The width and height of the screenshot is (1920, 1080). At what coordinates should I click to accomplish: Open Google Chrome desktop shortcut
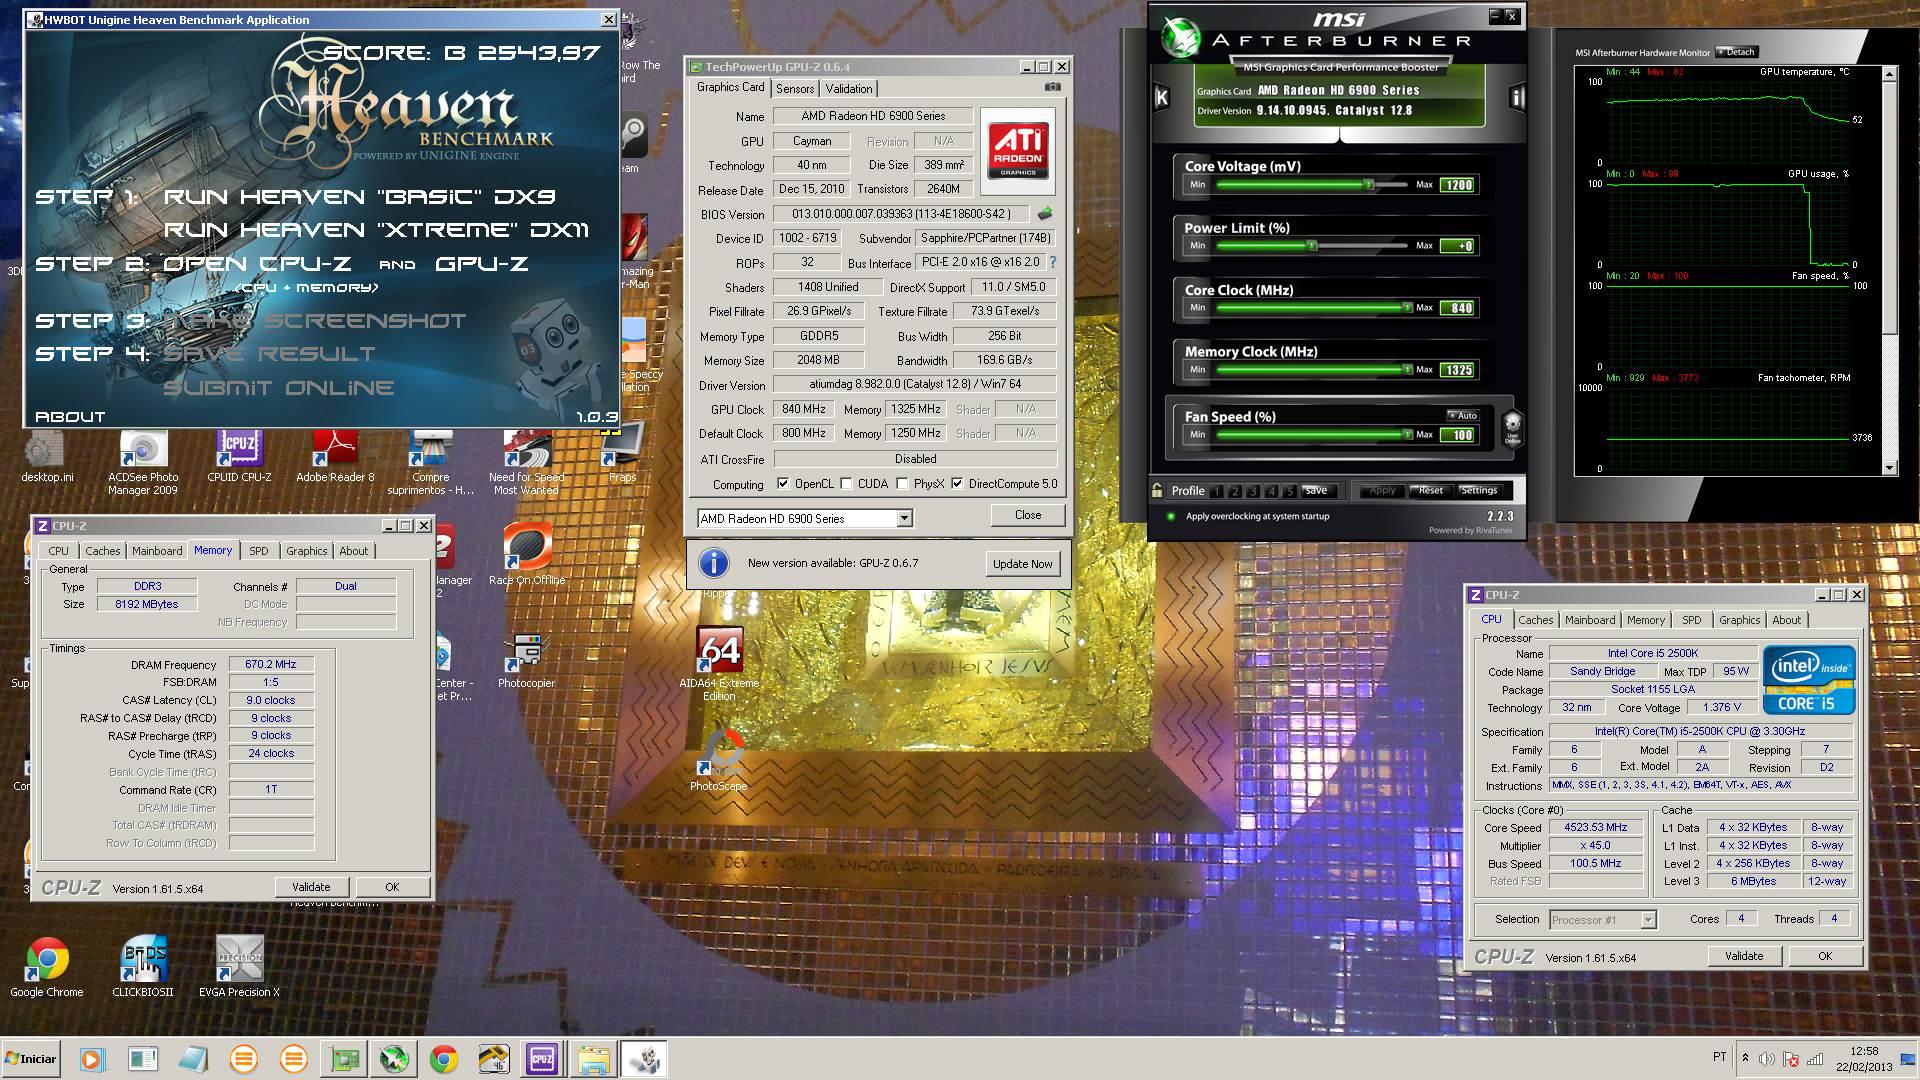[x=47, y=968]
